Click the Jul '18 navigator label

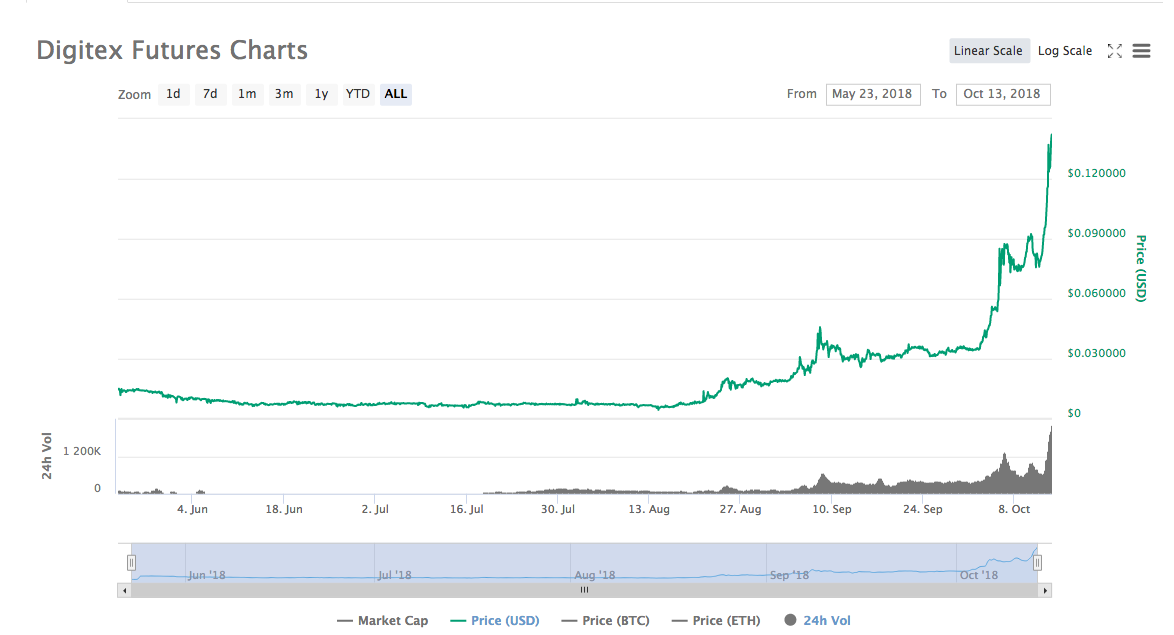pyautogui.click(x=395, y=575)
